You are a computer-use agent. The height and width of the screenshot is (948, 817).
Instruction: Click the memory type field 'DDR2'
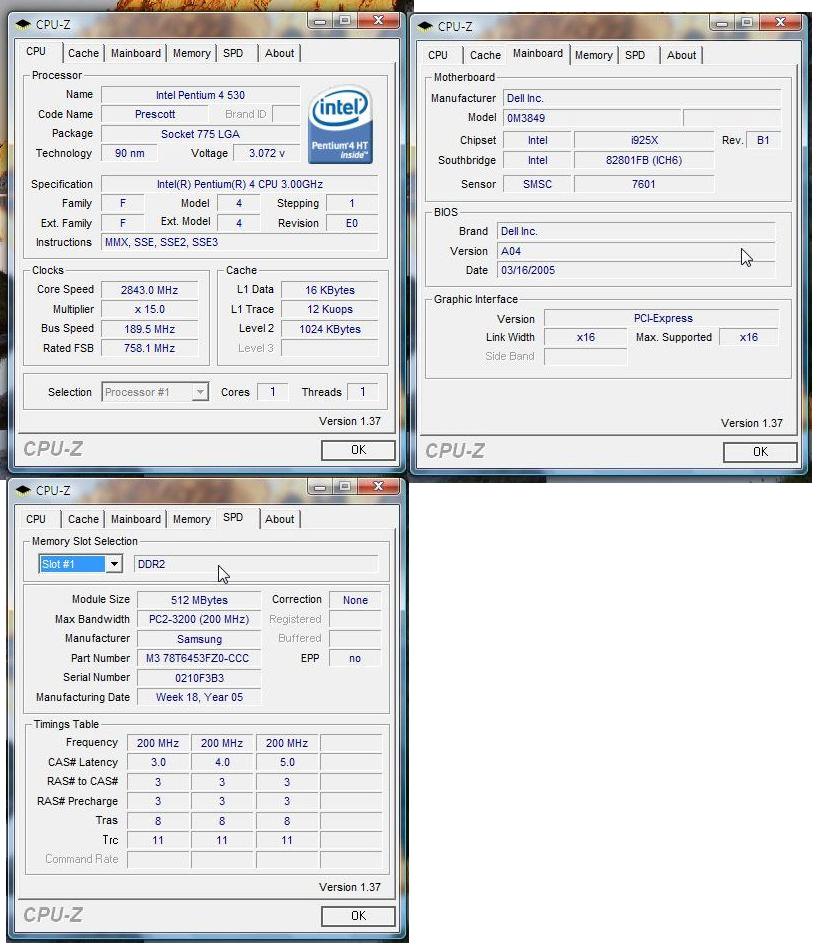pyautogui.click(x=256, y=564)
